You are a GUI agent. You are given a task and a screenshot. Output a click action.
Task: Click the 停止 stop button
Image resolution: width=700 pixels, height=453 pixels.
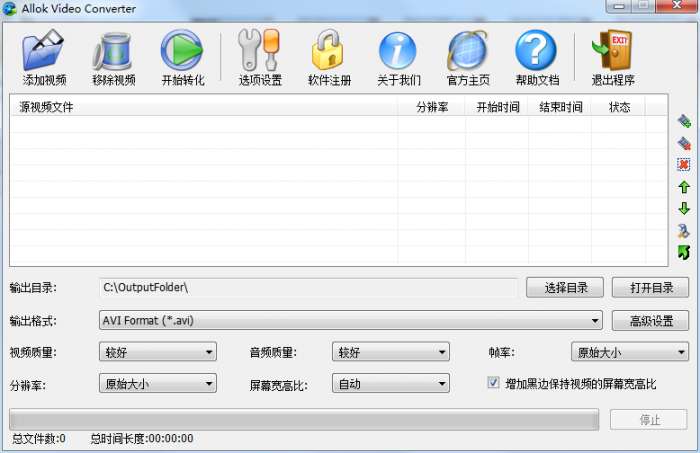pyautogui.click(x=649, y=420)
